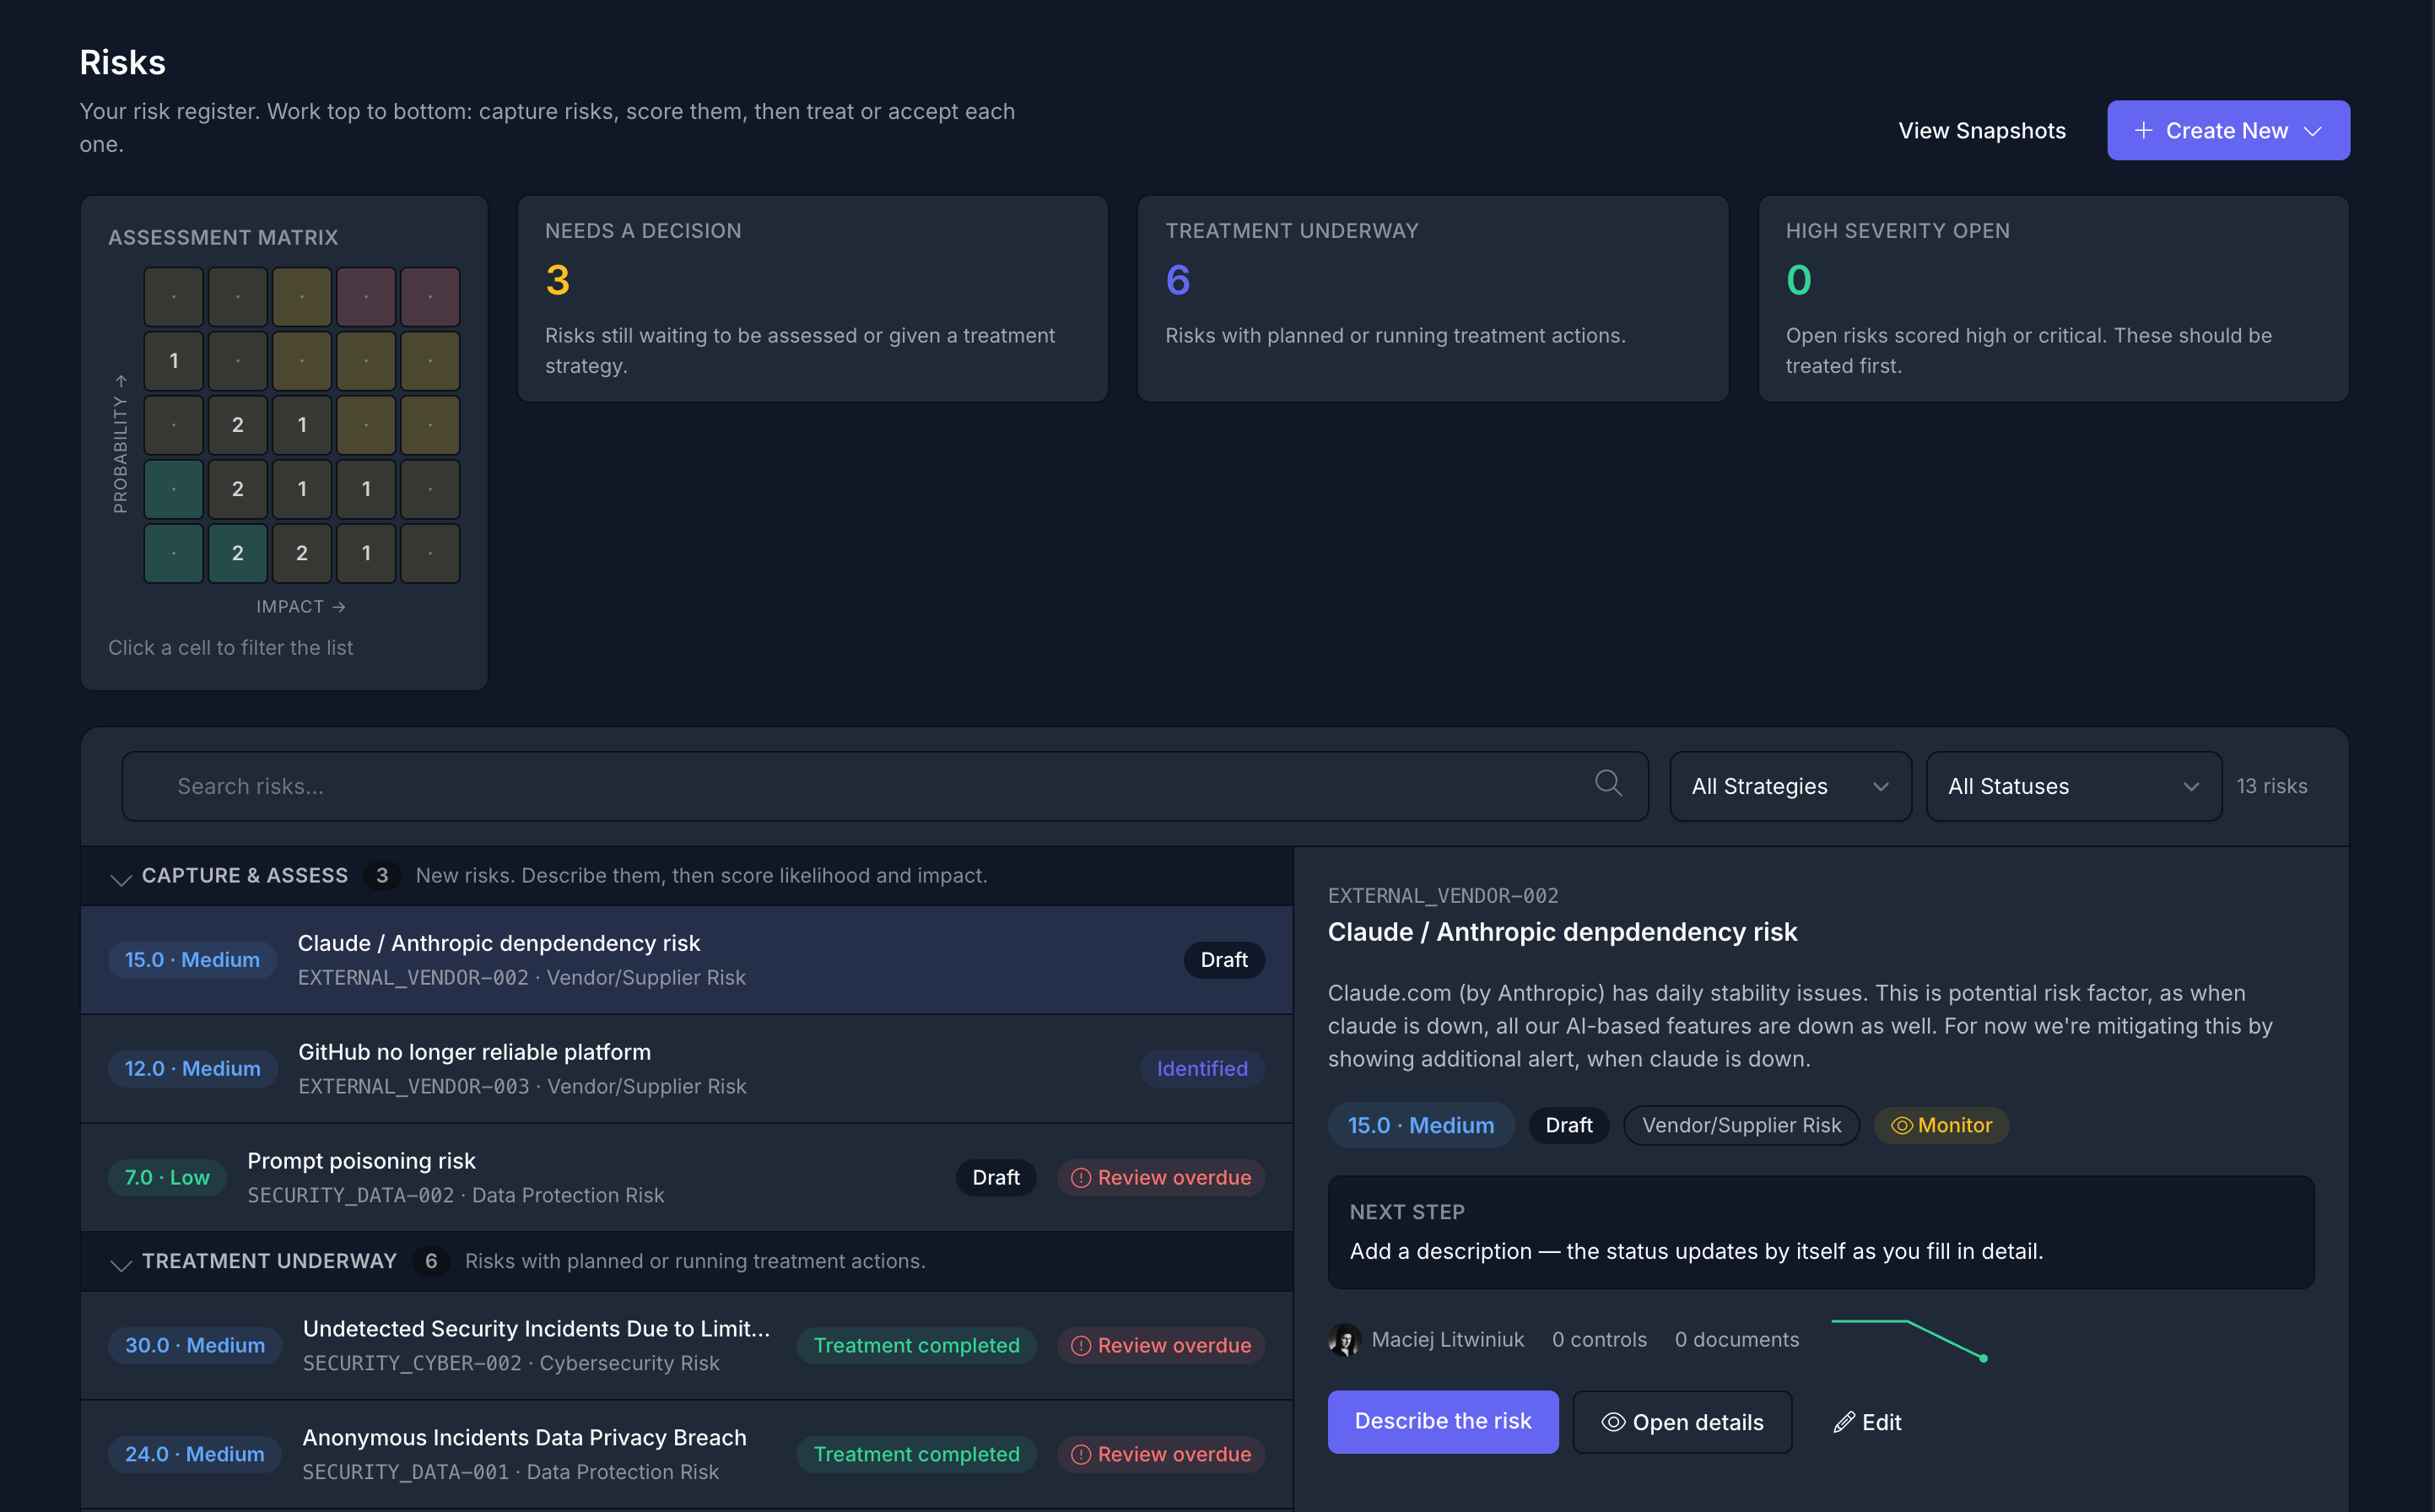The height and width of the screenshot is (1512, 2435).
Task: Open View Snapshots
Action: point(1981,131)
